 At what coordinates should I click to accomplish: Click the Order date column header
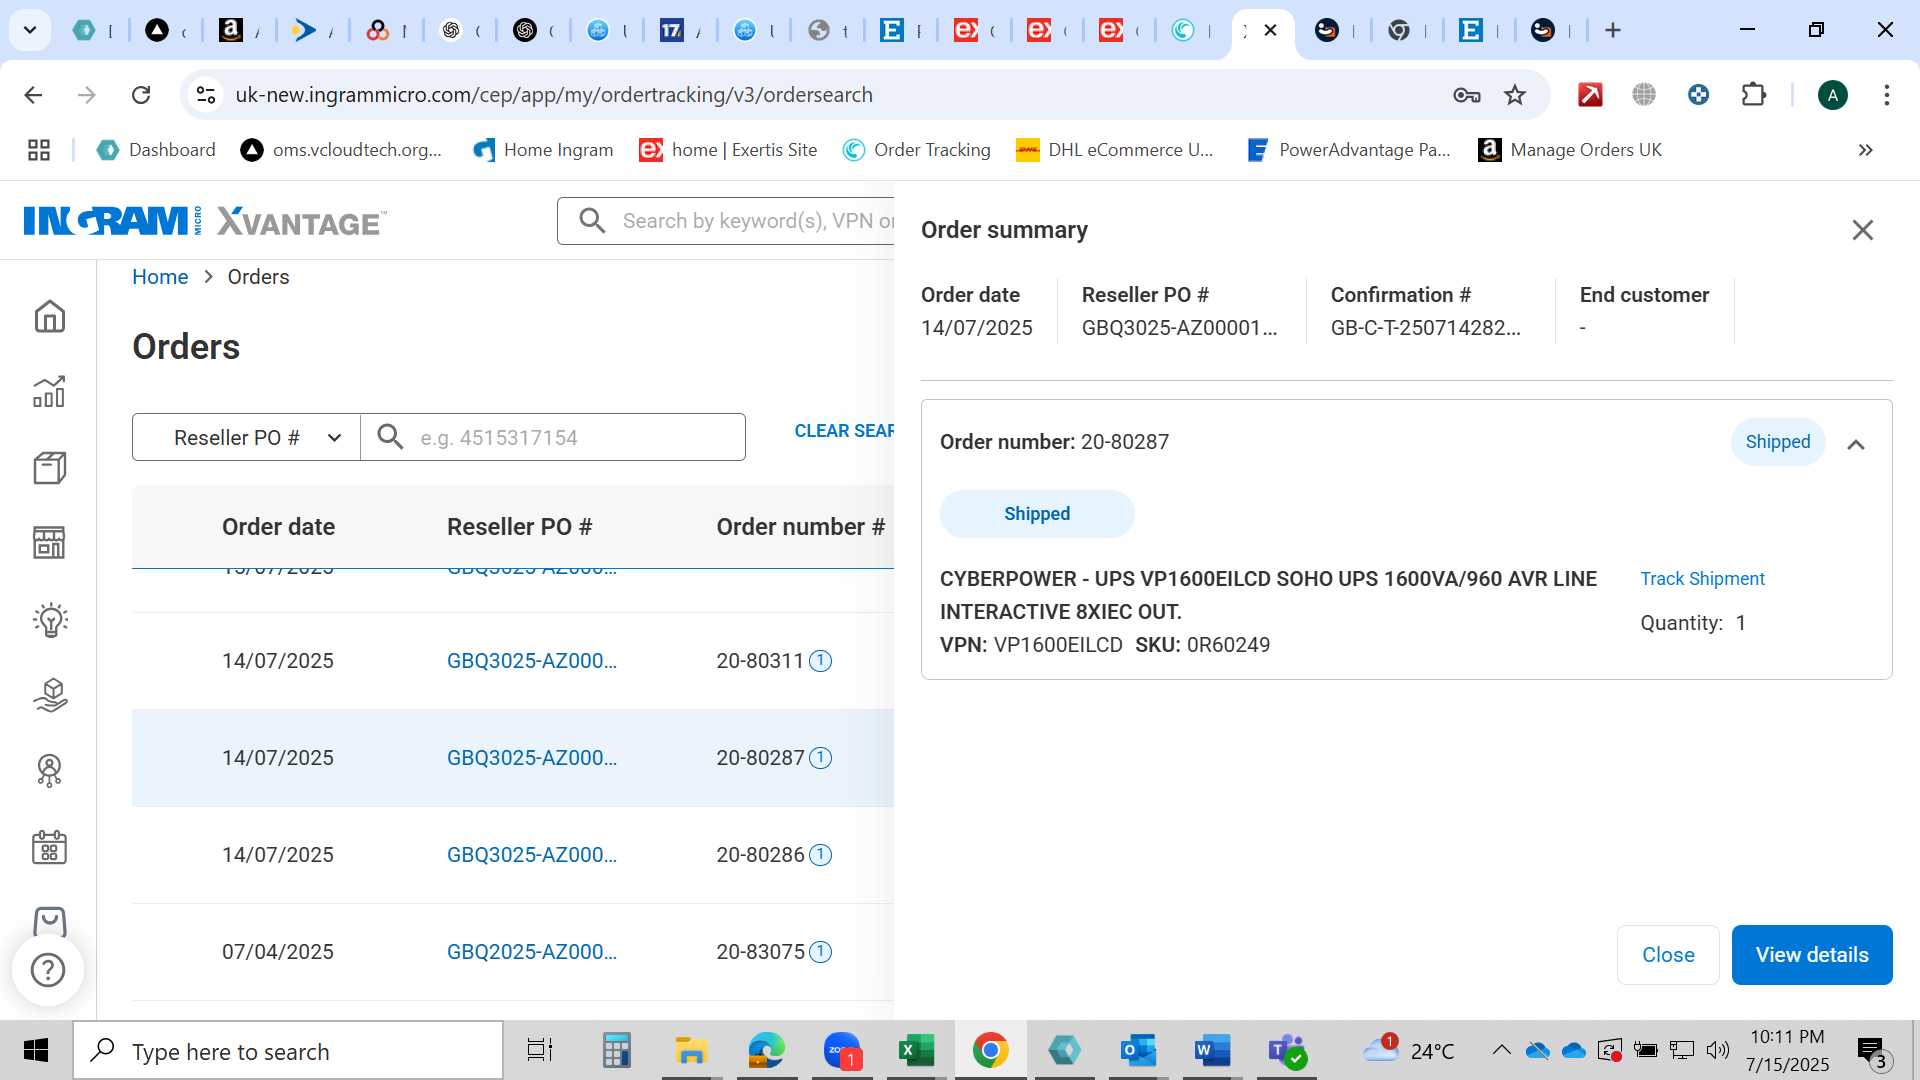coord(278,527)
